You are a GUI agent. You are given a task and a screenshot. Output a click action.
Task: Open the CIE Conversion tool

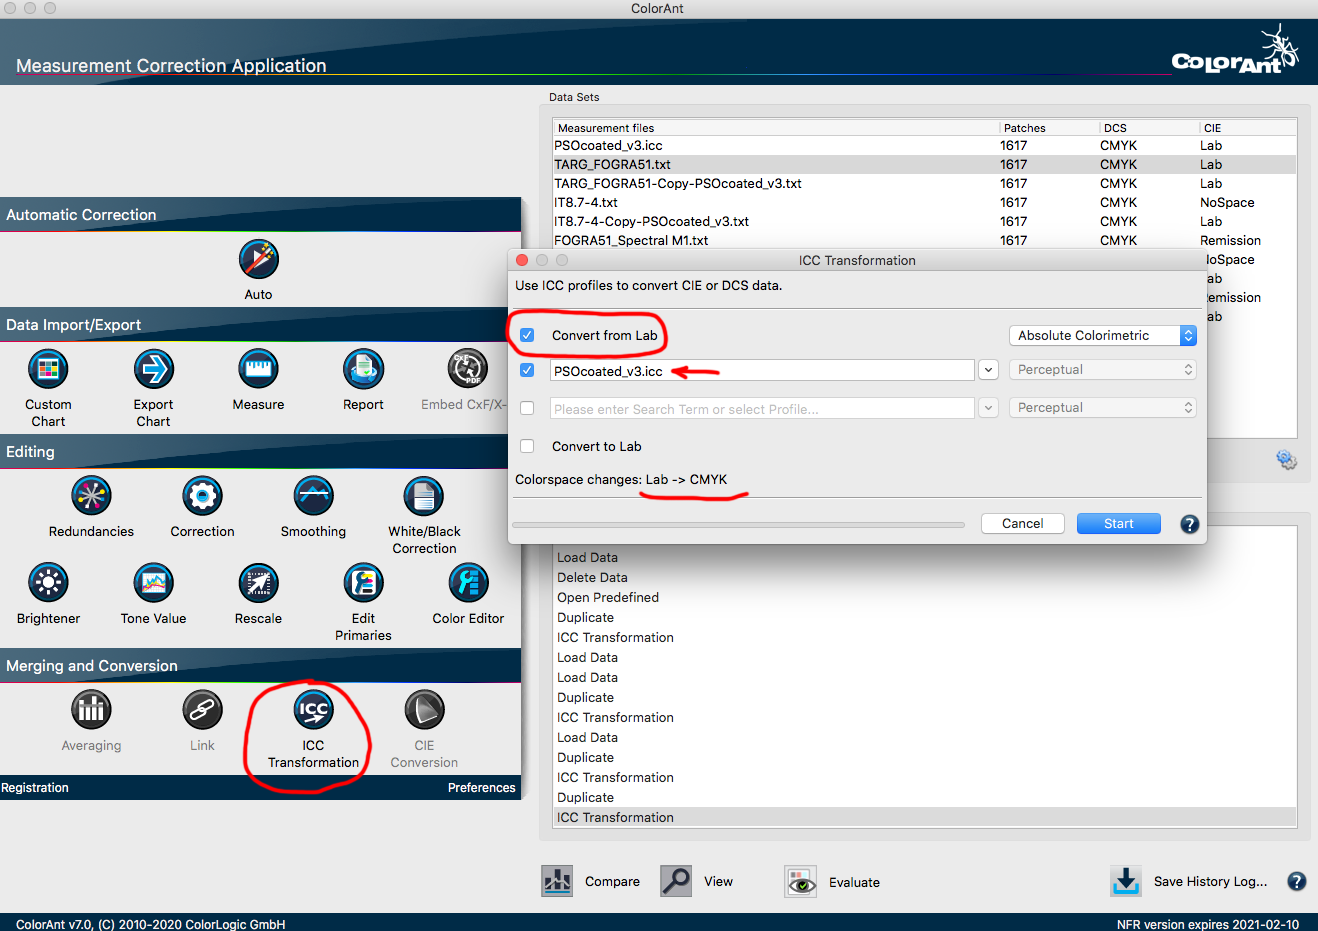coord(424,710)
